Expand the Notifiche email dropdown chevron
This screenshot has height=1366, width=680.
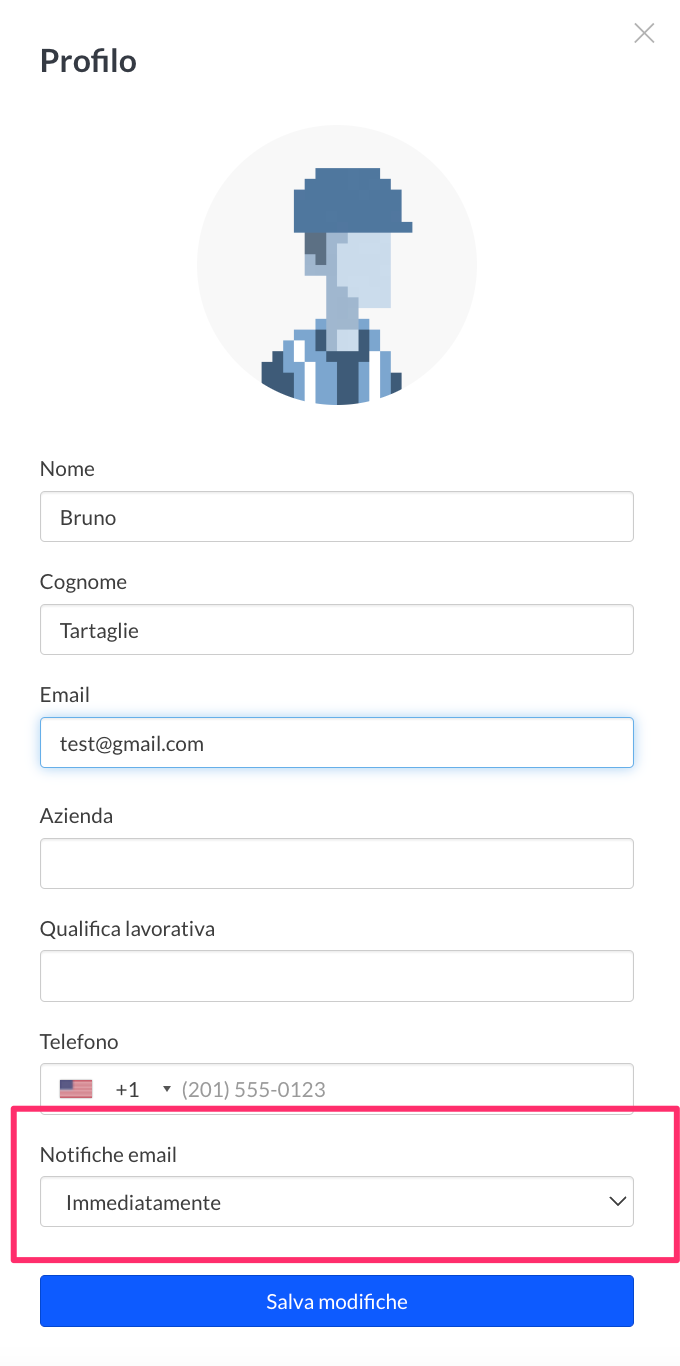(x=618, y=1202)
